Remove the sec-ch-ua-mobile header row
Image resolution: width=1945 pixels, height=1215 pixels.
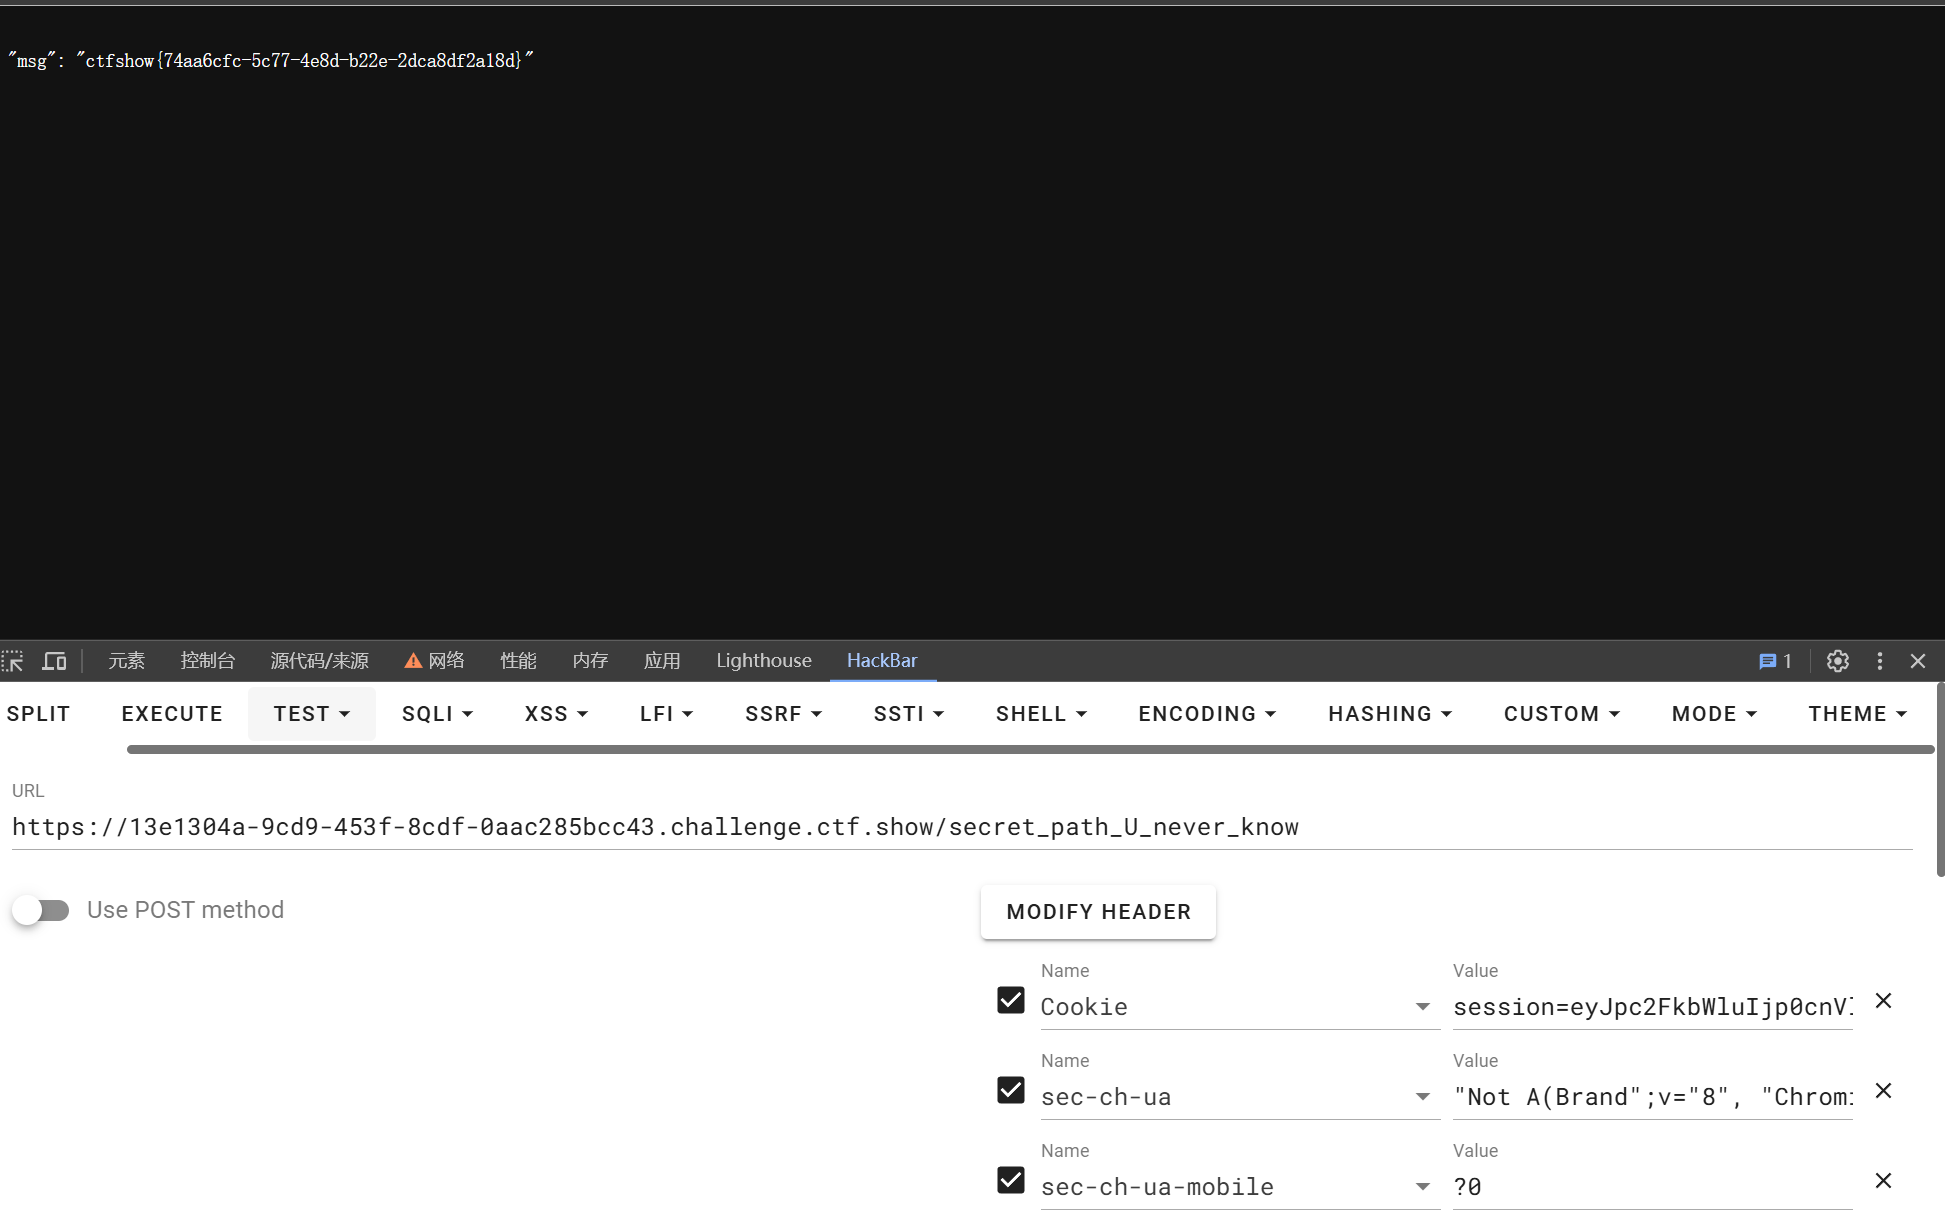click(1883, 1181)
